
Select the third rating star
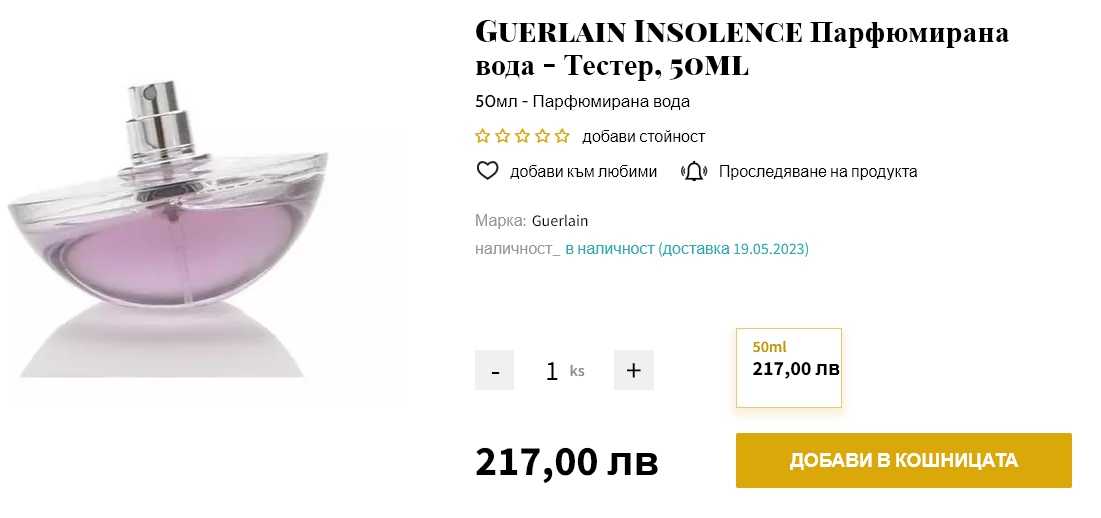point(522,136)
